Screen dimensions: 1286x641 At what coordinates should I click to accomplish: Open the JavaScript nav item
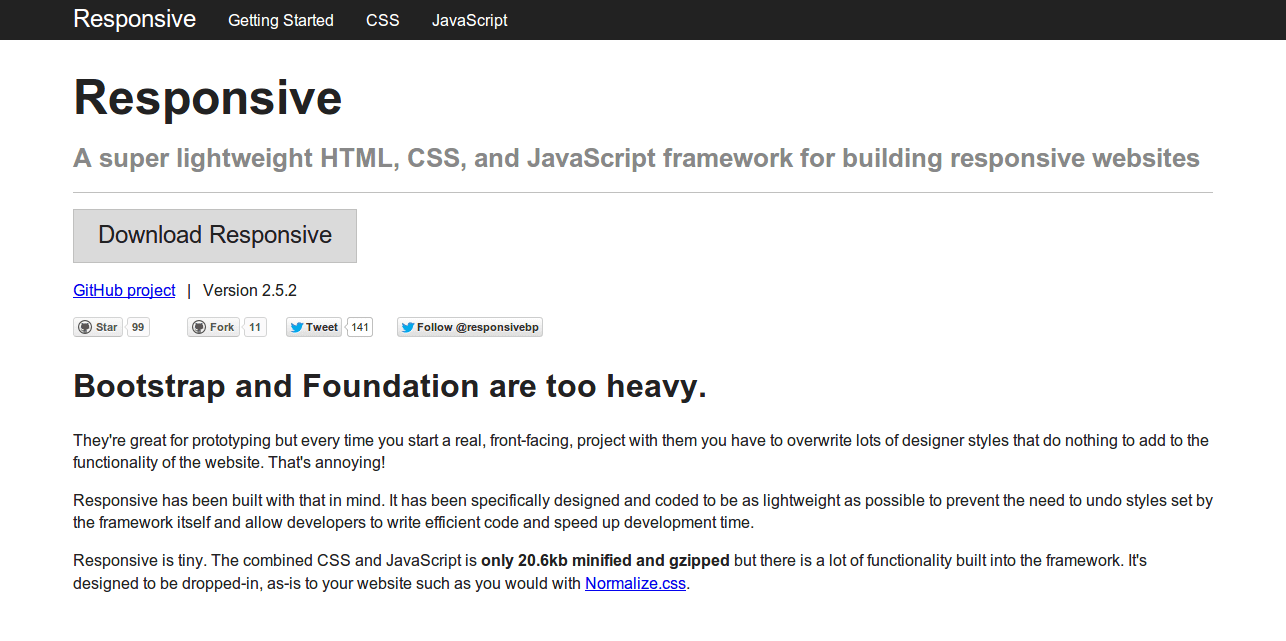(x=470, y=20)
